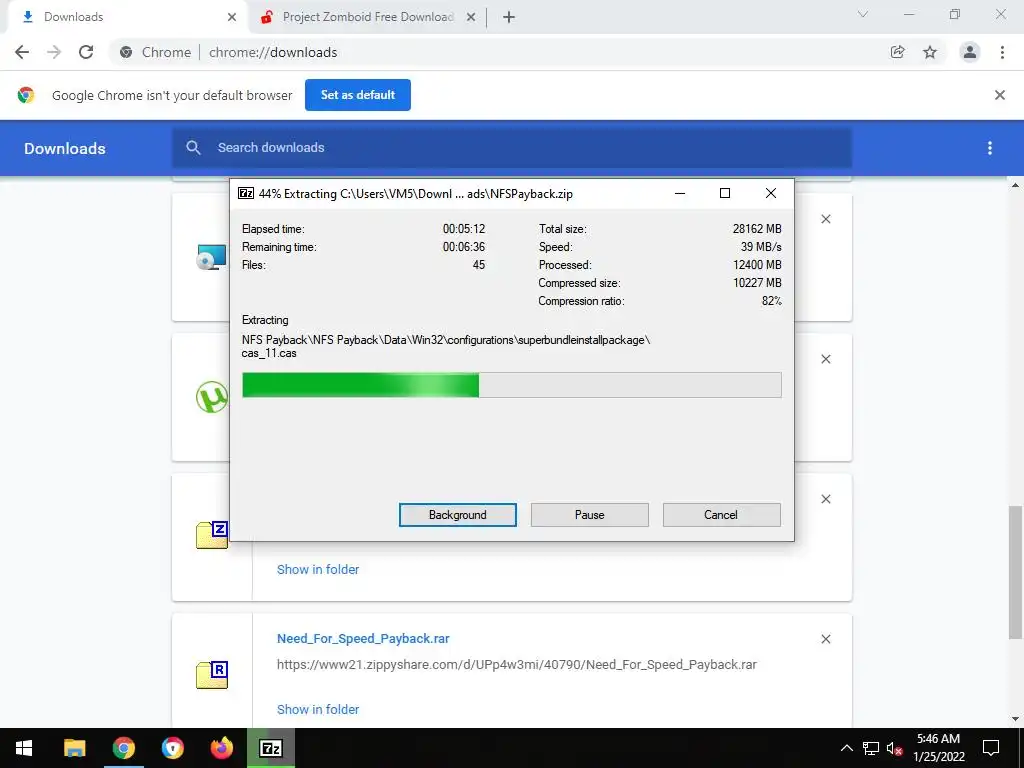Screen dimensions: 1024x768
Task: Open Need_For_Speed_Payback.rar file link
Action: point(363,639)
